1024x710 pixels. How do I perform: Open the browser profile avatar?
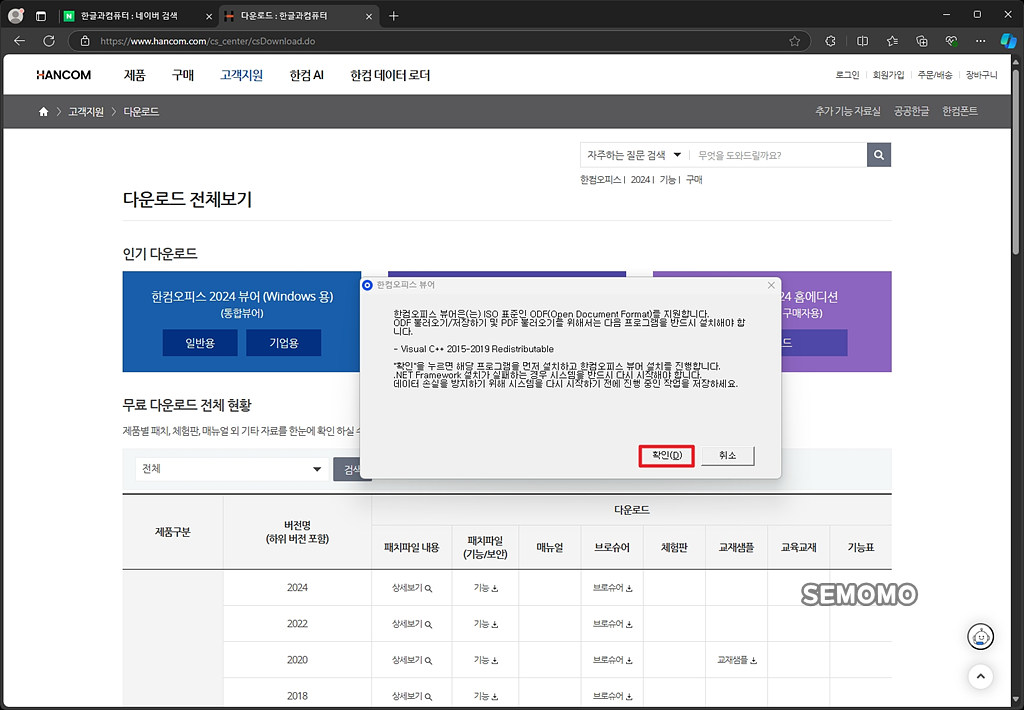[x=16, y=16]
